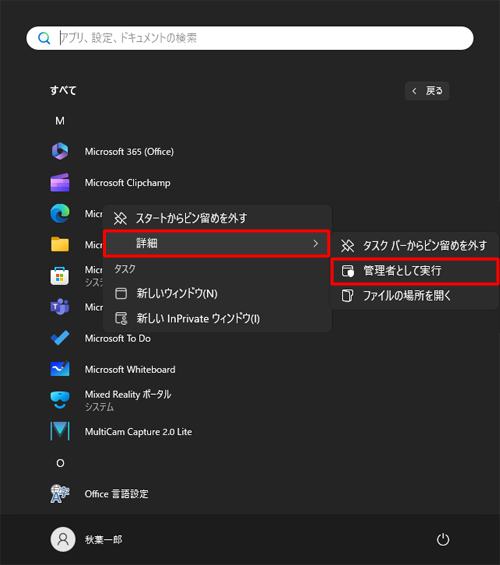Screen dimensions: 500x565
Task: Select 管理者として実行 in the submenu
Action: (x=415, y=271)
